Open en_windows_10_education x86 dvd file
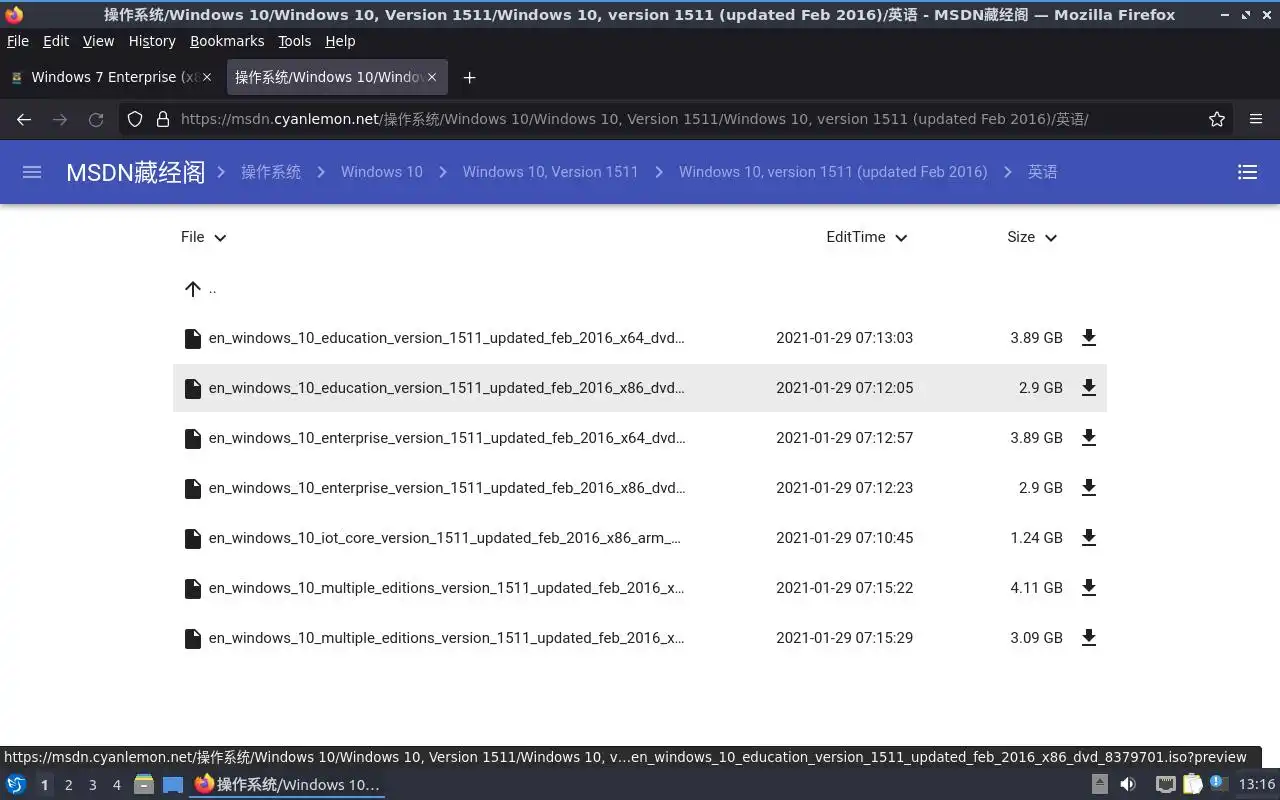 [446, 388]
